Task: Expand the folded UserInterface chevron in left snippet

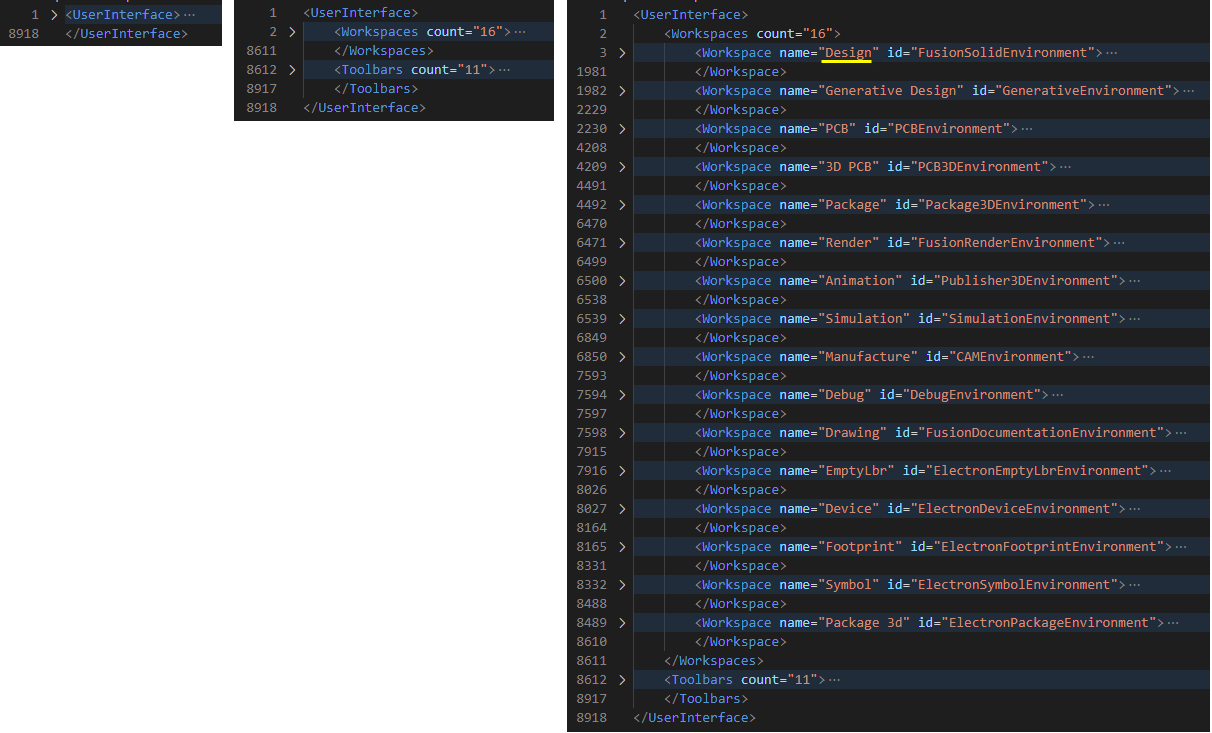Action: pyautogui.click(x=54, y=15)
